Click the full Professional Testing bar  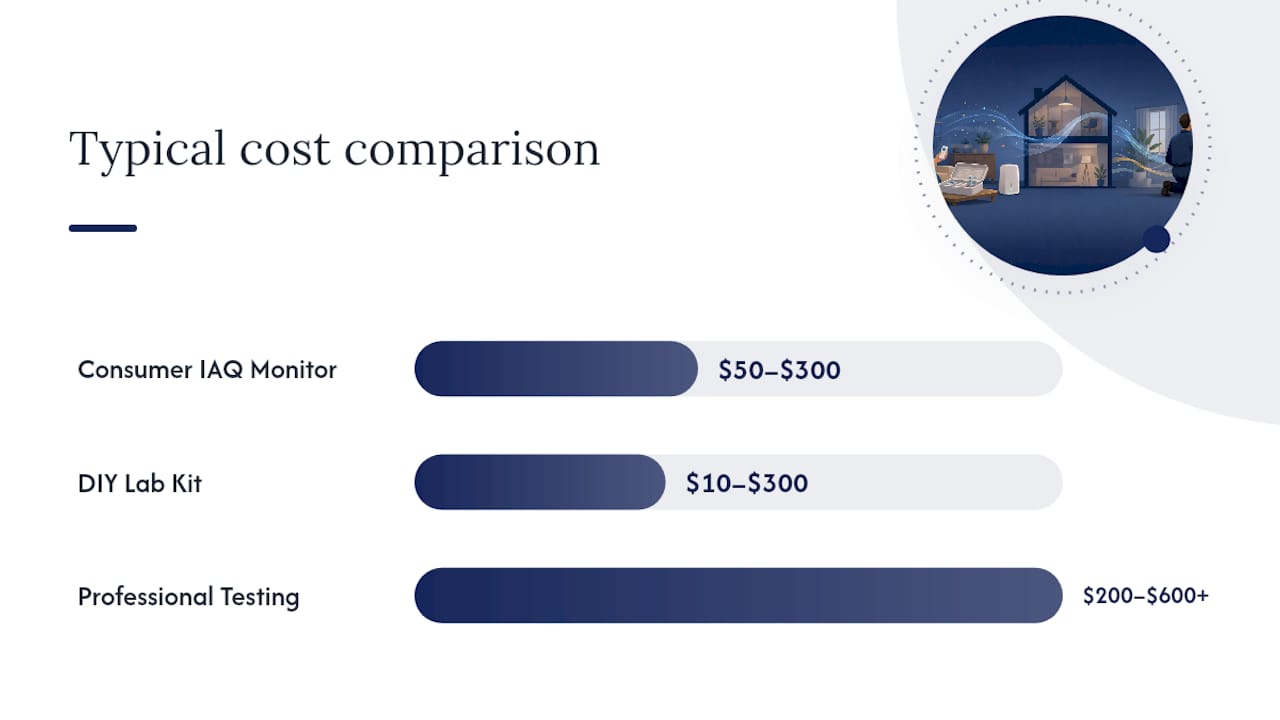click(x=738, y=595)
